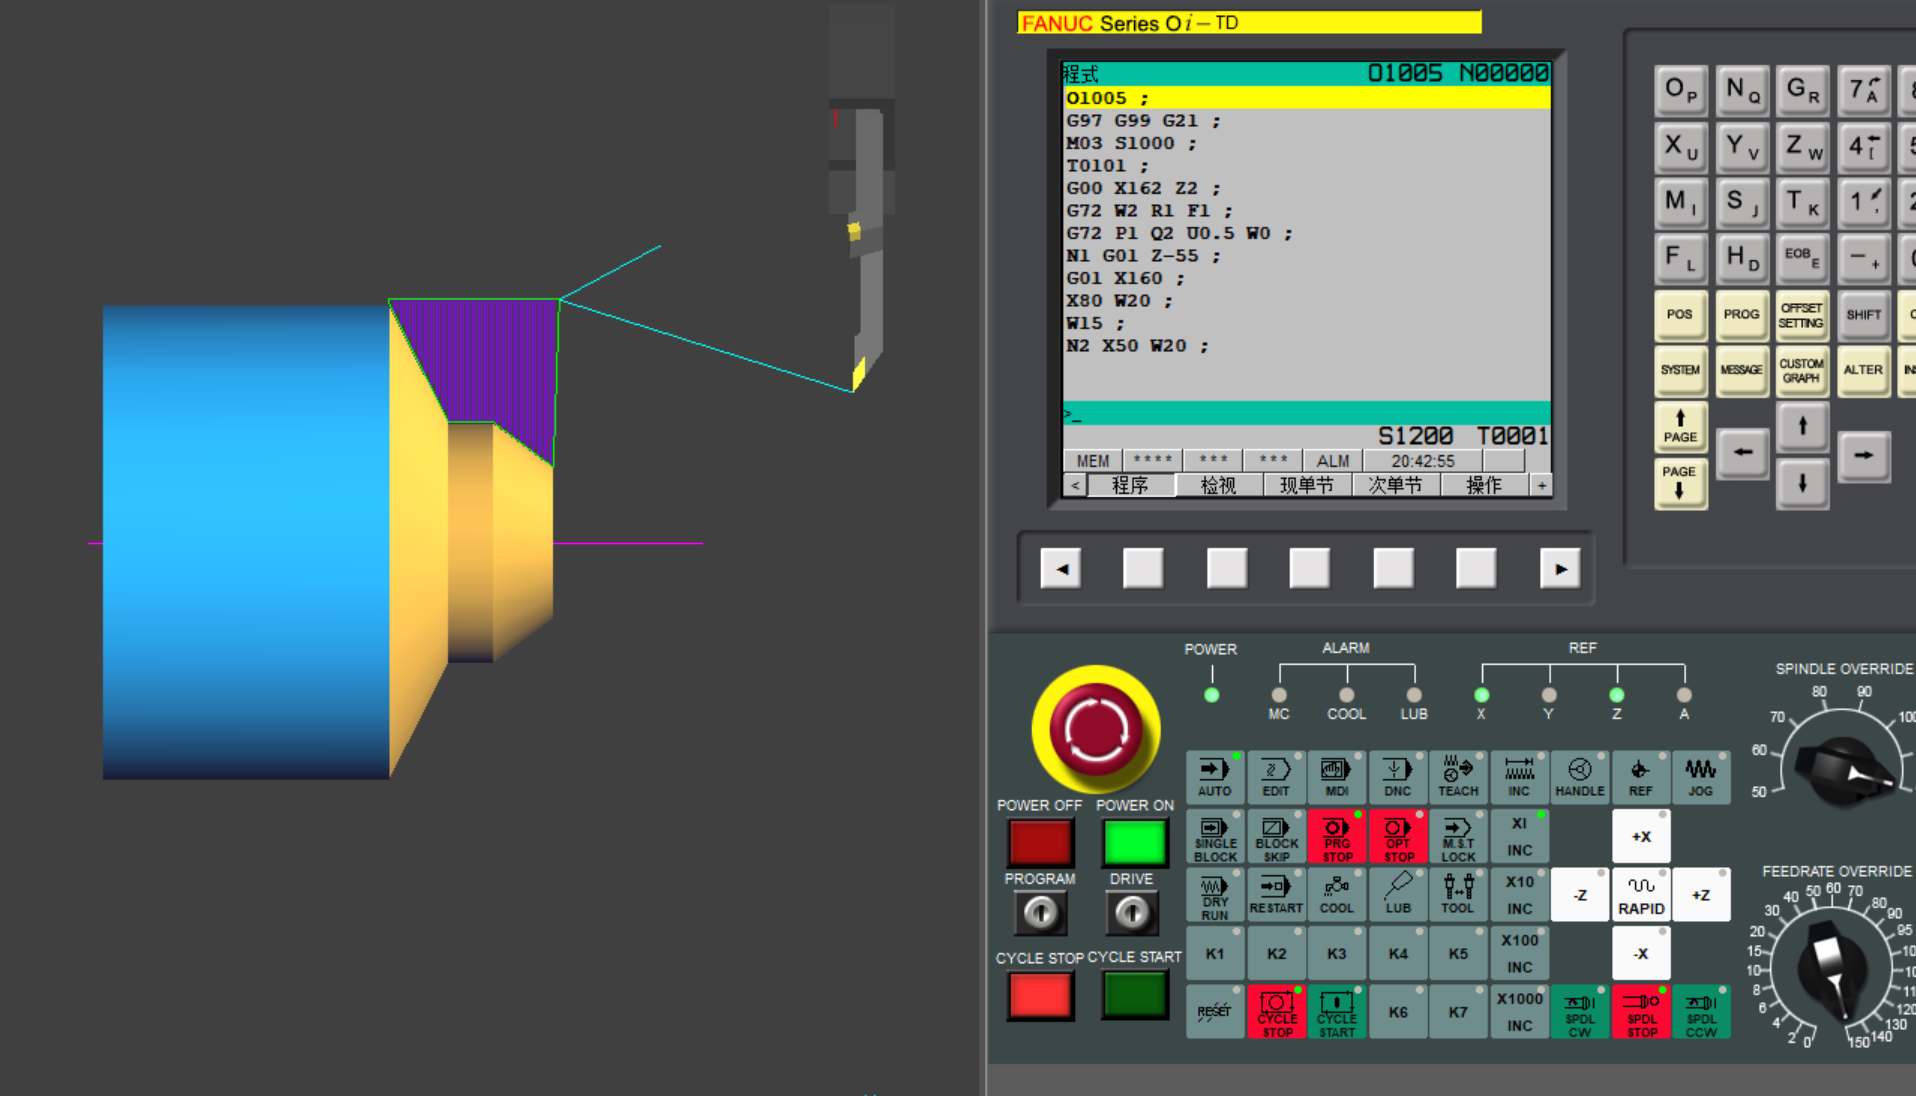Viewport: 1916px width, 1096px height.
Task: Click large dark green CYCLE START button
Action: pyautogui.click(x=1135, y=995)
